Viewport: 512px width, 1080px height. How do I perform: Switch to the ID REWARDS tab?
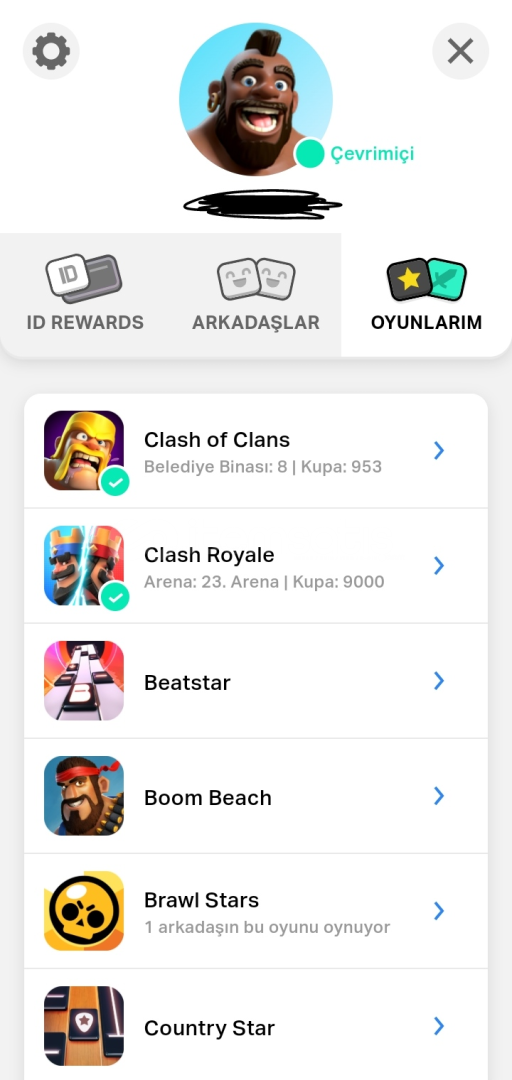pyautogui.click(x=85, y=294)
